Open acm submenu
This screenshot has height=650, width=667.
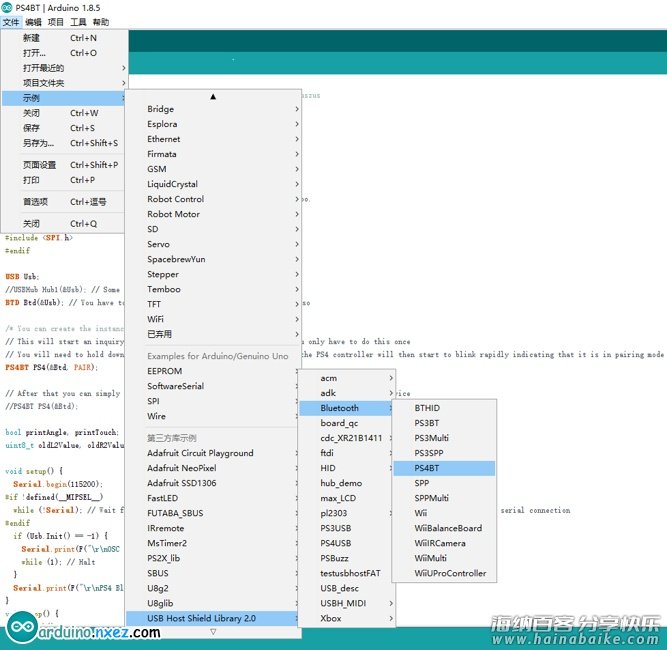click(x=347, y=378)
